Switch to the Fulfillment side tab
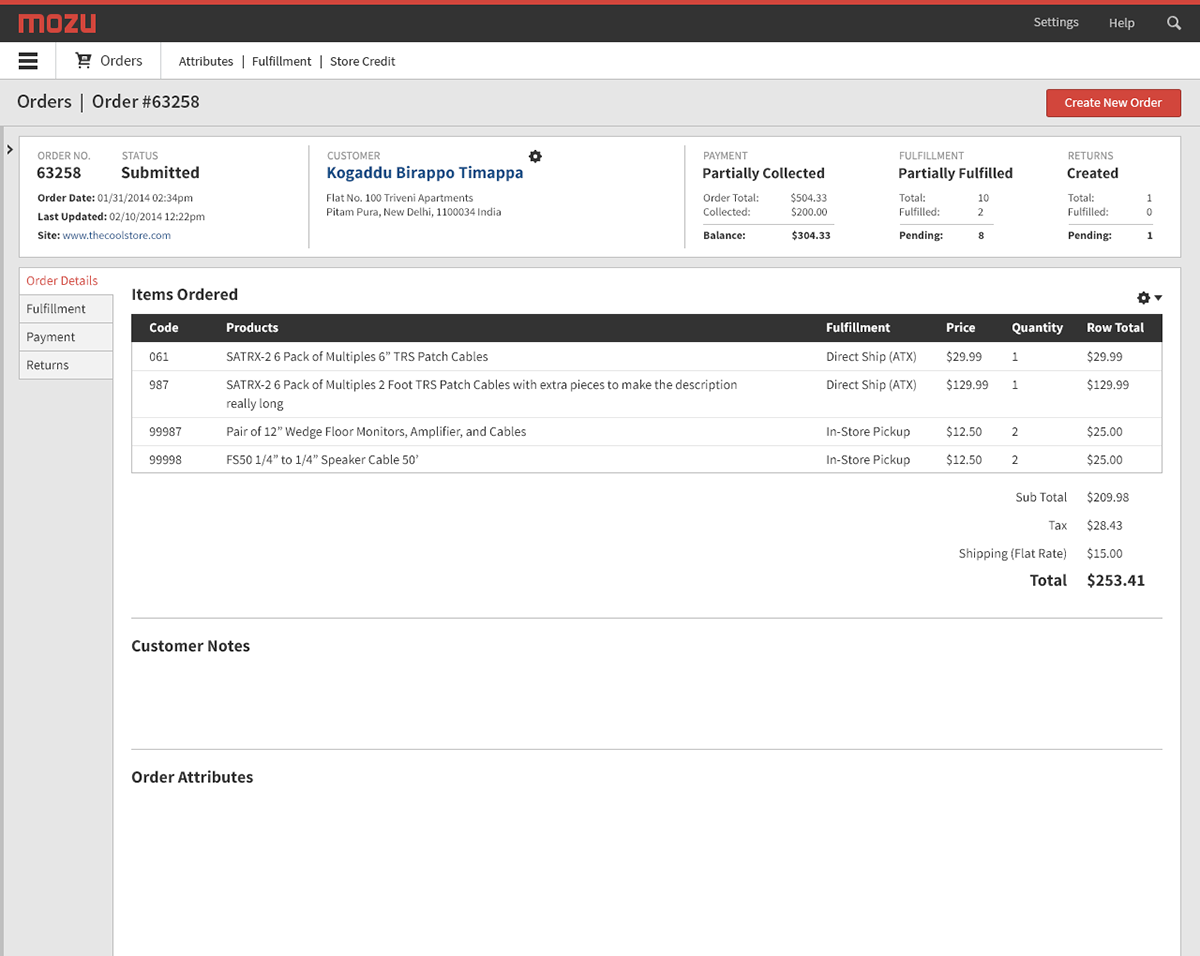 point(65,309)
